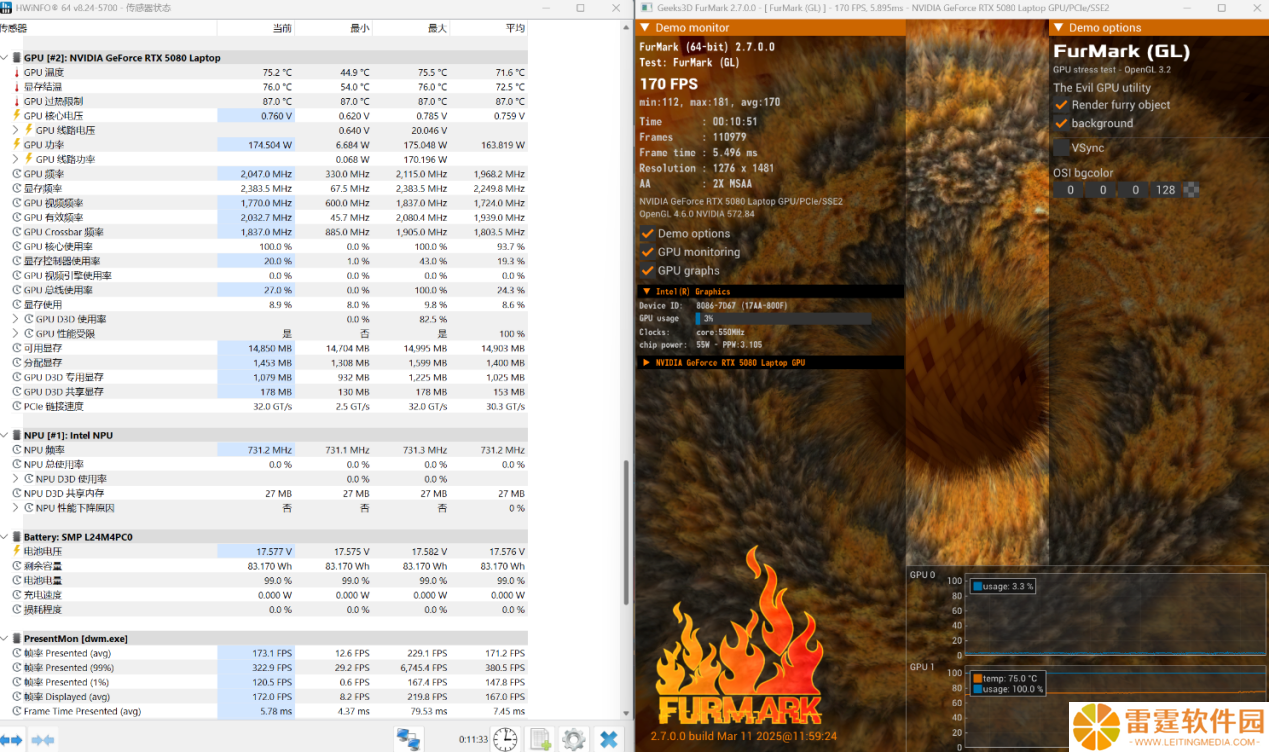Click the Intel GPU usage 3% bar
Screen dimensions: 1269x752
point(782,319)
